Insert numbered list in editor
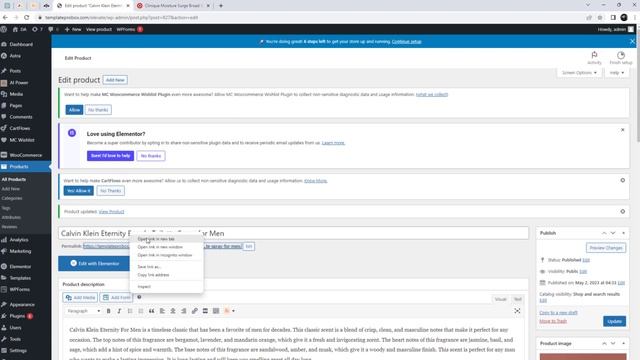 [x=141, y=311]
